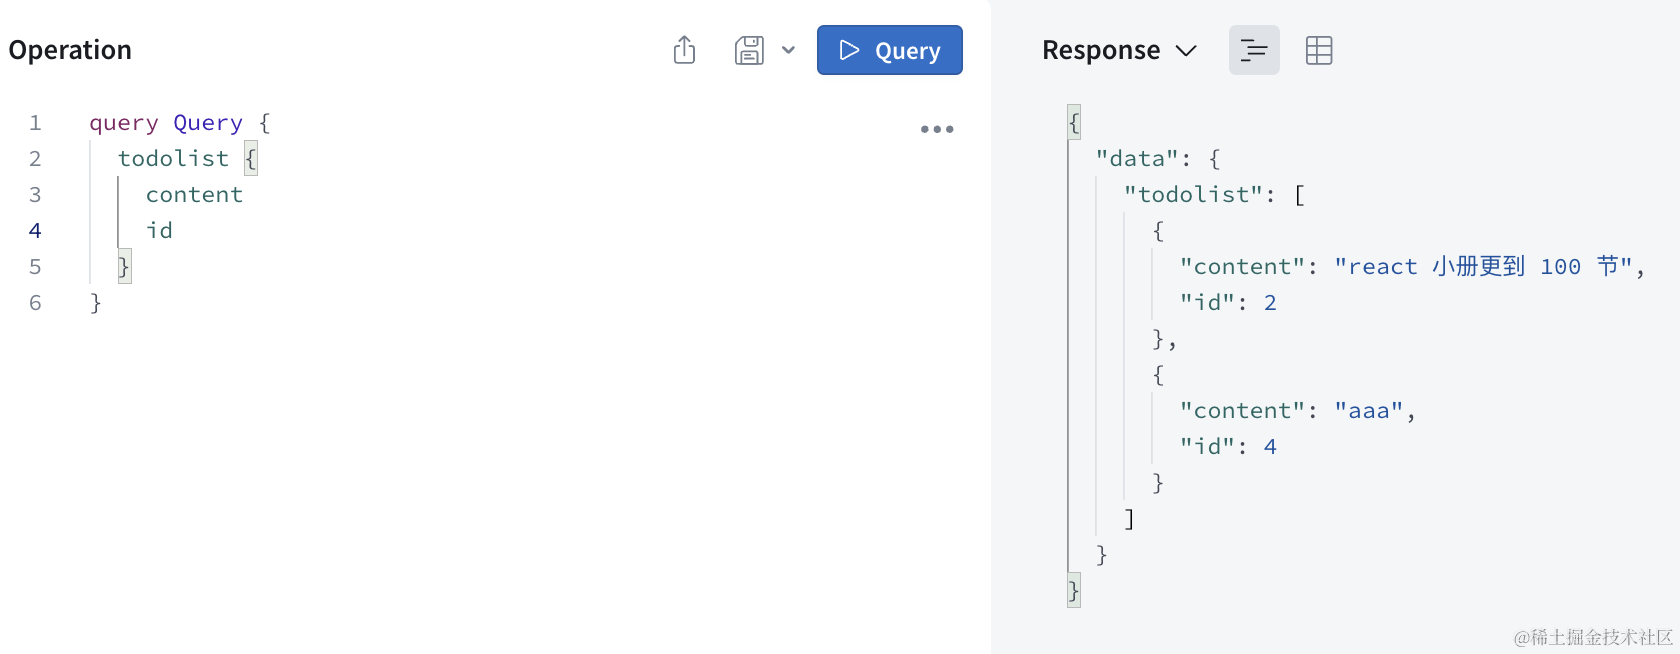Click the save operation floppy disk icon
This screenshot has width=1680, height=654.
pos(749,50)
